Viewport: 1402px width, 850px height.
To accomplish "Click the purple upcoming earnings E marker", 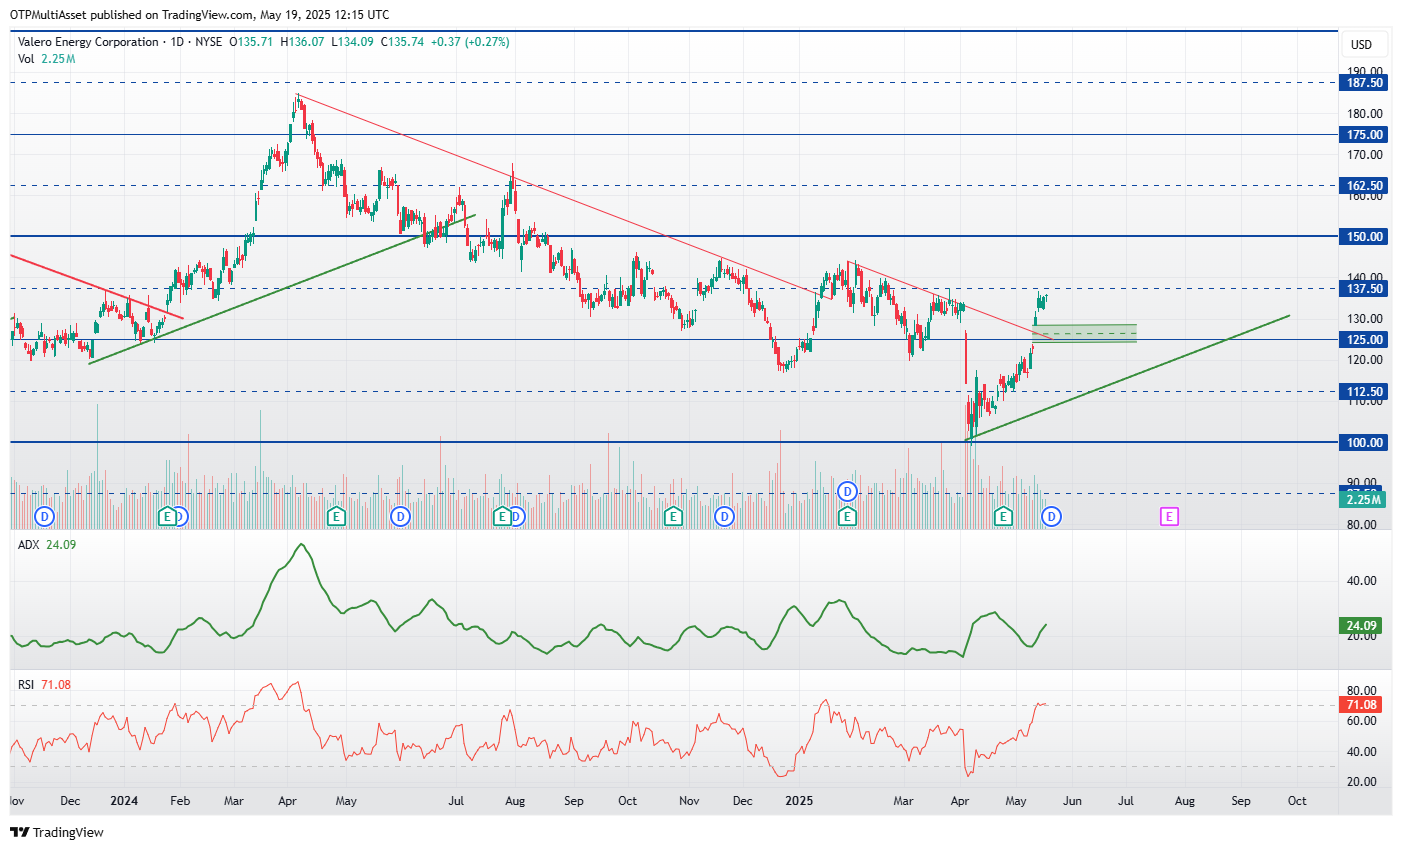I will pyautogui.click(x=1169, y=516).
